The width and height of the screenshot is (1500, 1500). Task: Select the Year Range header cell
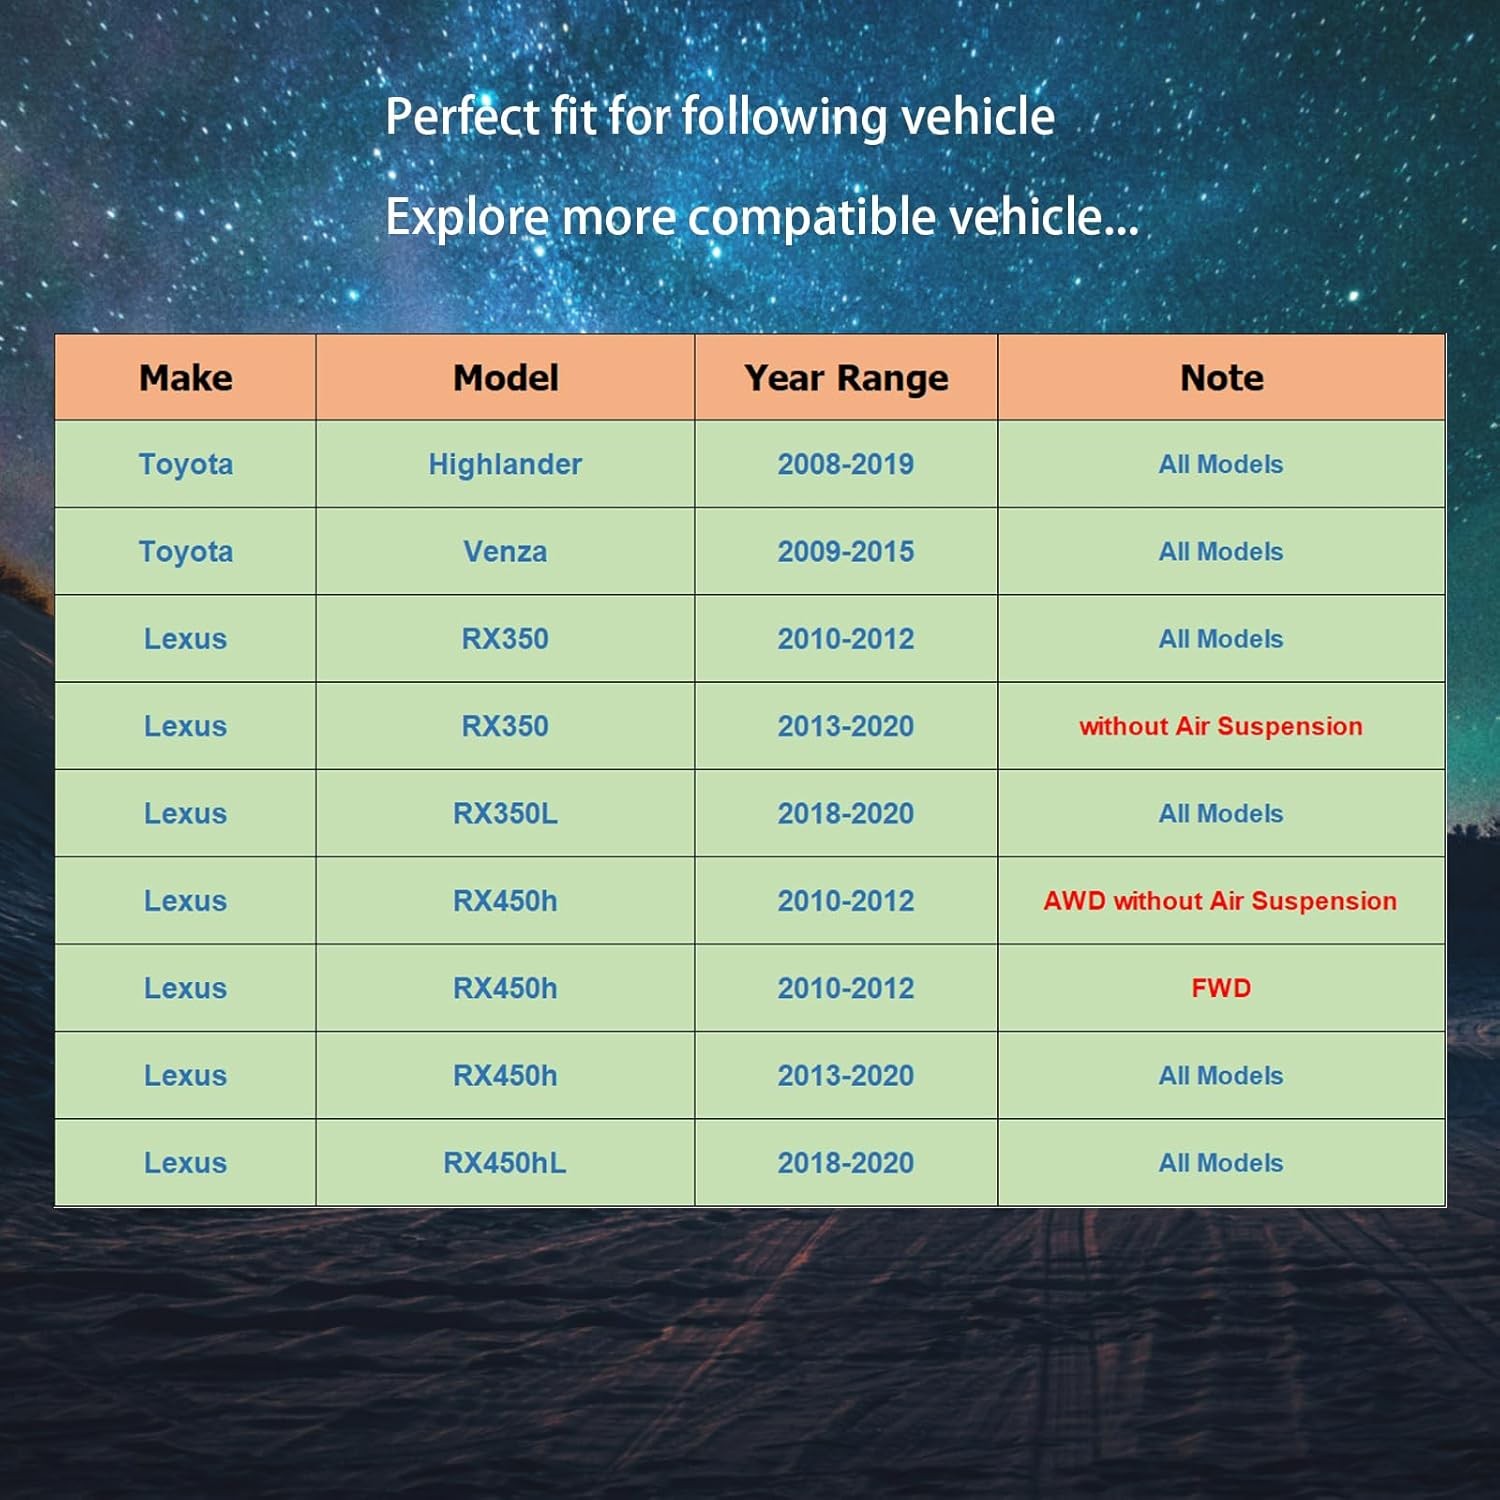[846, 377]
